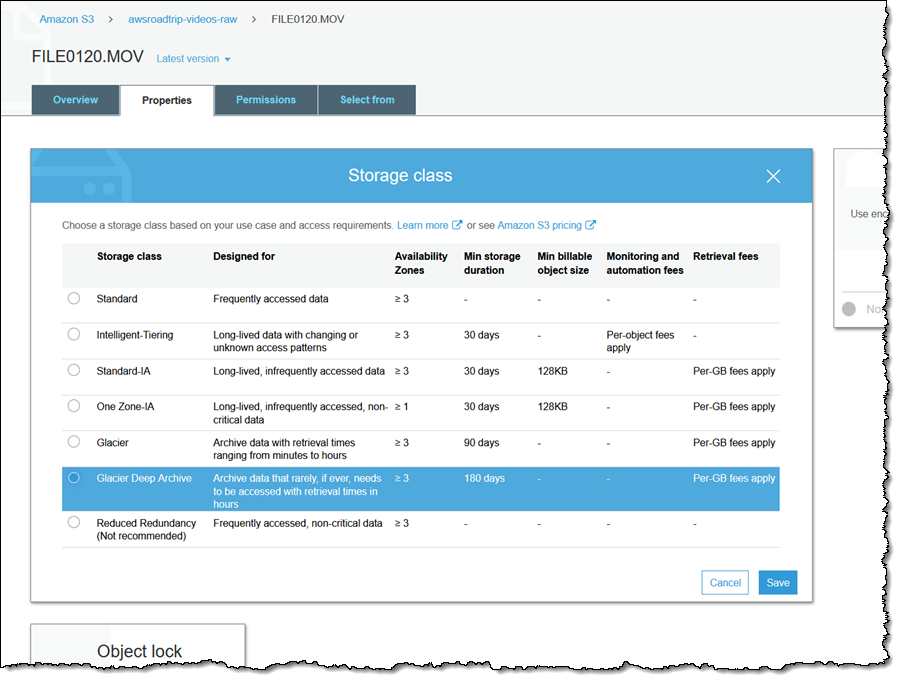This screenshot has height=680, width=900.
Task: Open the Properties tab
Action: point(166,100)
